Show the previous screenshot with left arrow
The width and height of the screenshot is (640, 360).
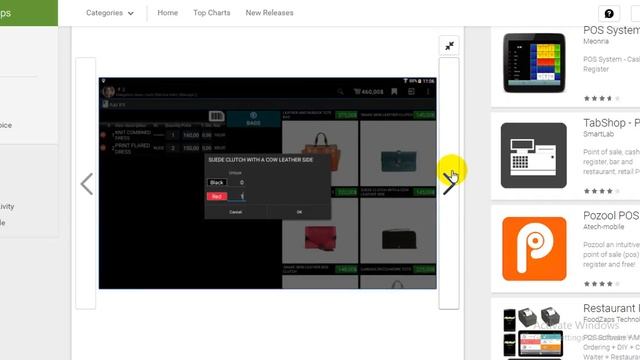(86, 184)
